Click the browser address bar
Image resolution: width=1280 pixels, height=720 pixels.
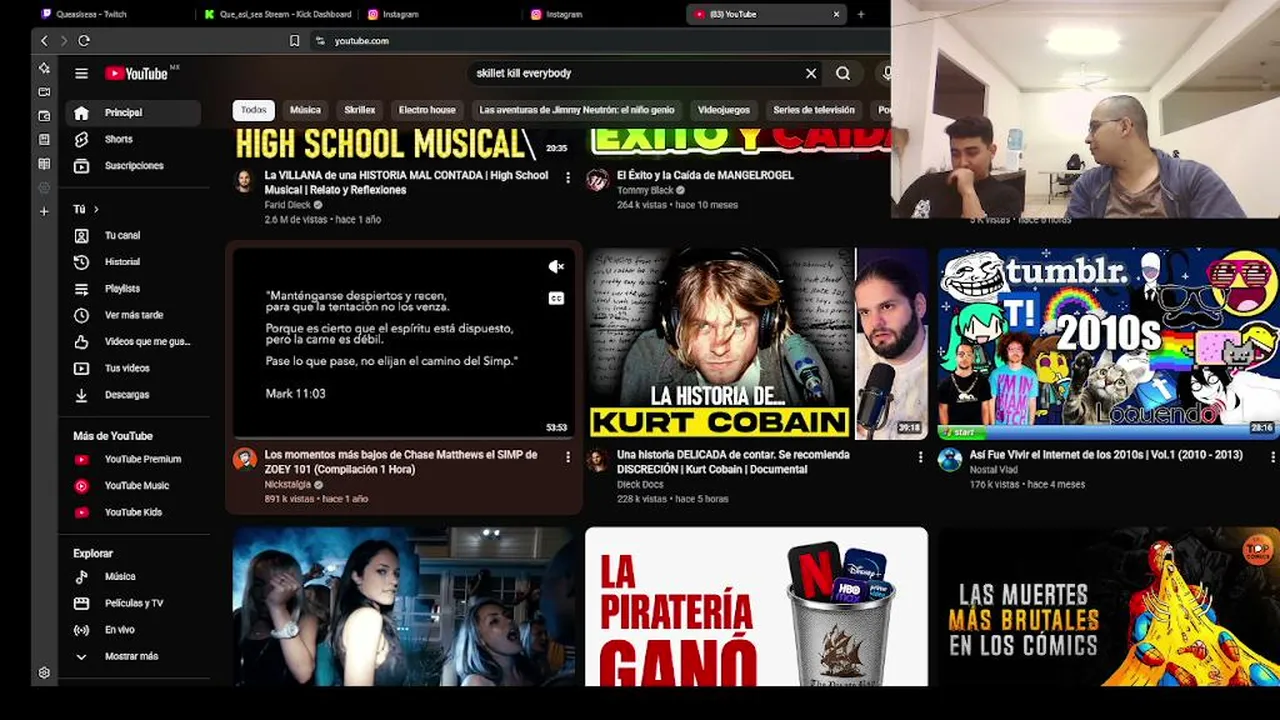point(600,41)
